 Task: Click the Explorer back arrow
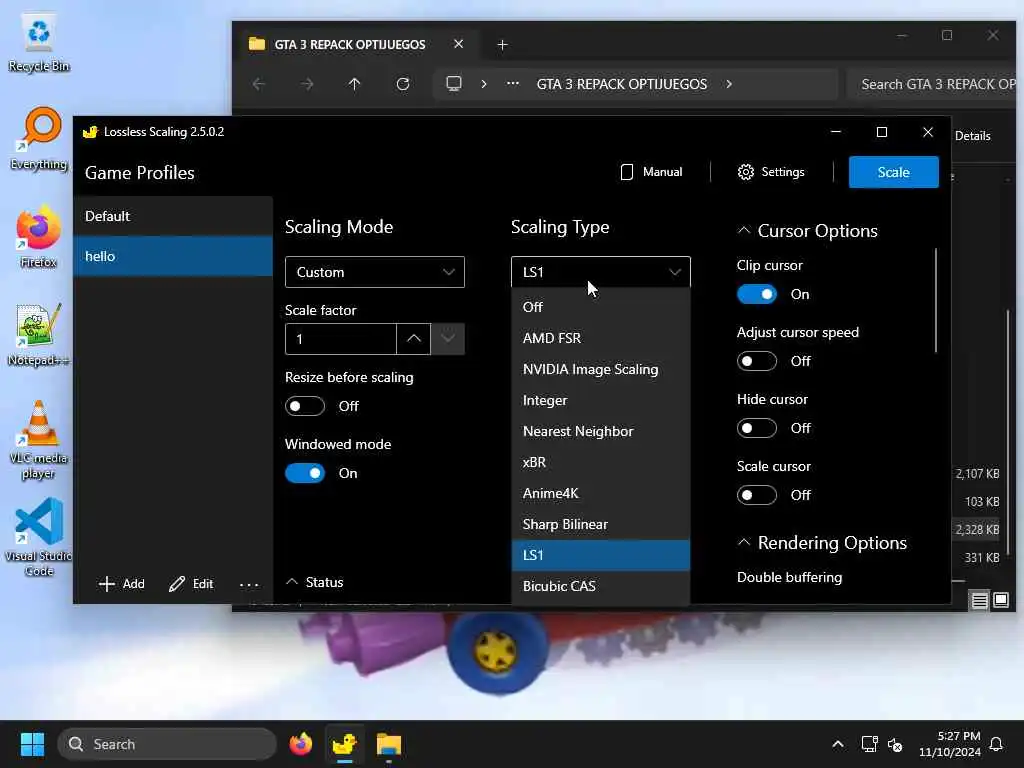259,84
